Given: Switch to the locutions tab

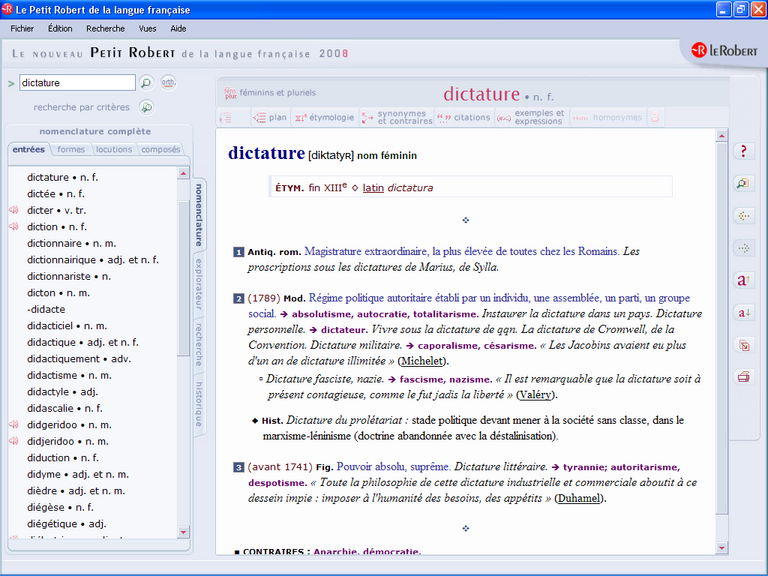Looking at the screenshot, I should 114,149.
